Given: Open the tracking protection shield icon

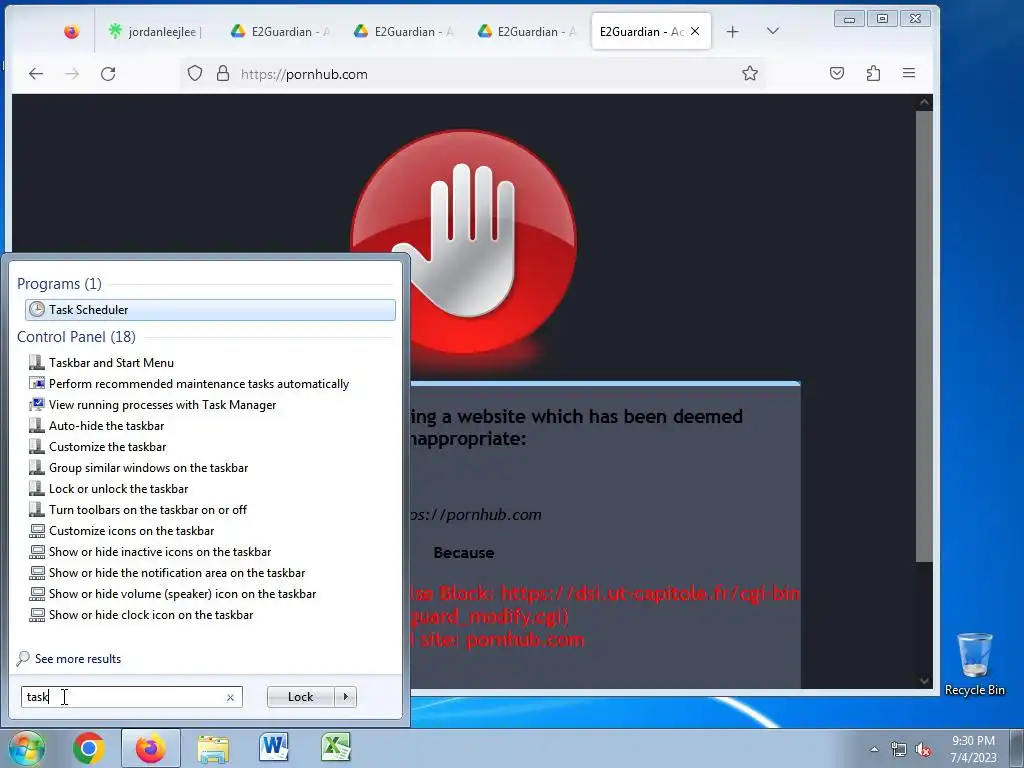Looking at the screenshot, I should [x=195, y=73].
